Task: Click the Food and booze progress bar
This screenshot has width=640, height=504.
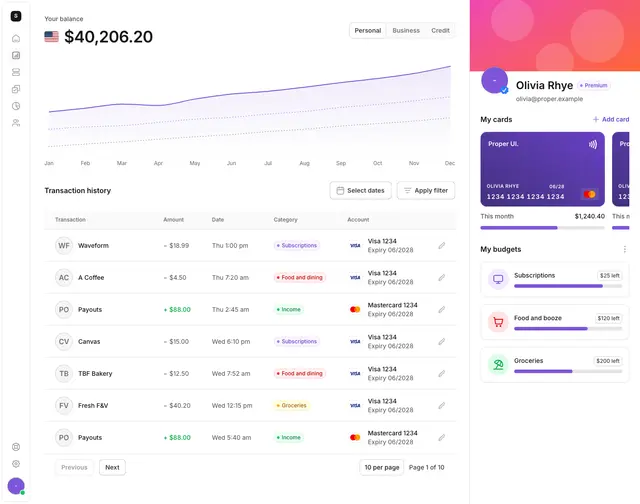Action: coord(568,329)
